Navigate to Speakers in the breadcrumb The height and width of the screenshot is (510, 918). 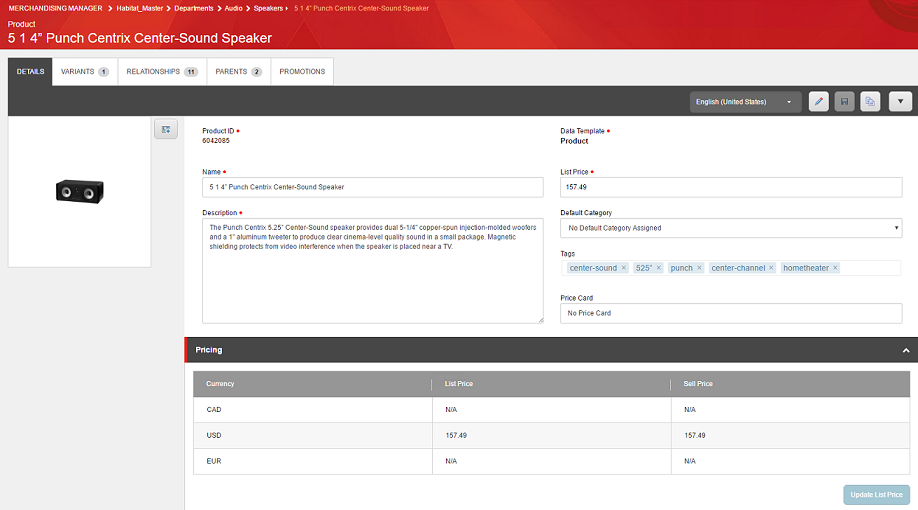coord(270,8)
